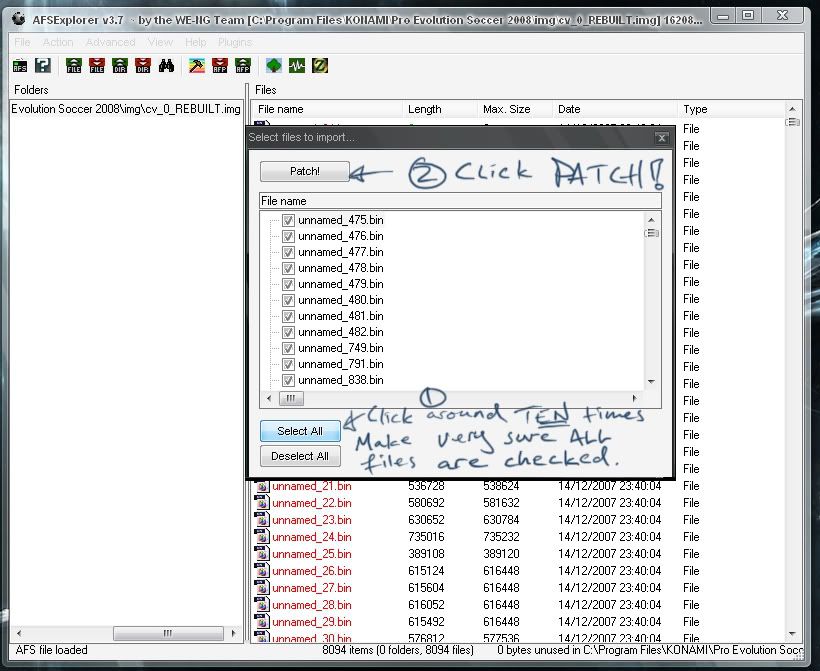820x671 pixels.
Task: Select the cv_0_REBUILT.img folder entry
Action: (126, 109)
